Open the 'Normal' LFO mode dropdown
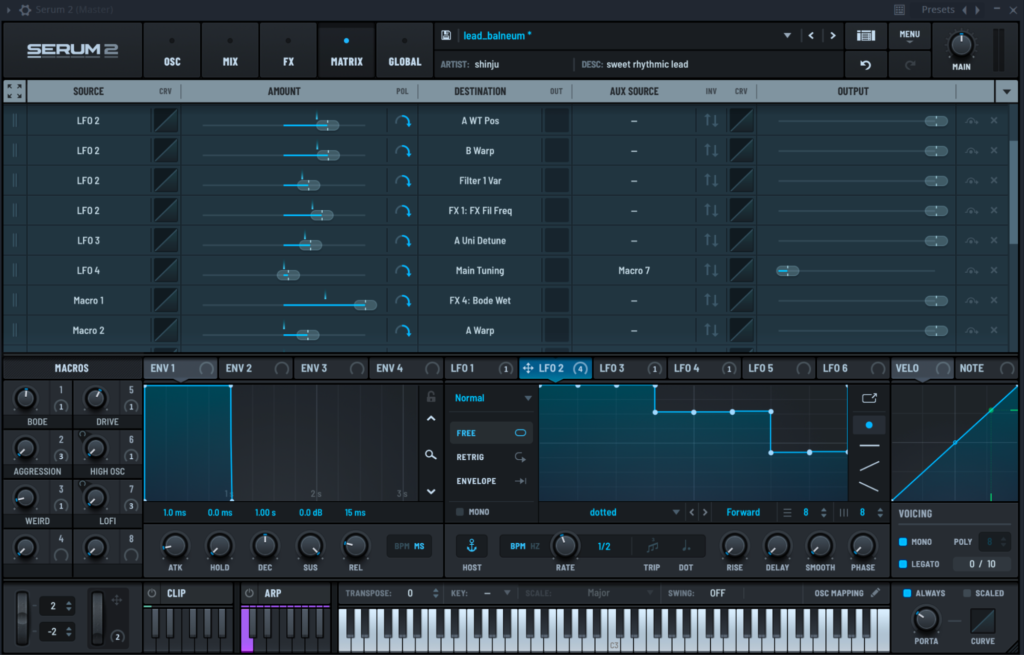This screenshot has height=655, width=1024. [491, 397]
